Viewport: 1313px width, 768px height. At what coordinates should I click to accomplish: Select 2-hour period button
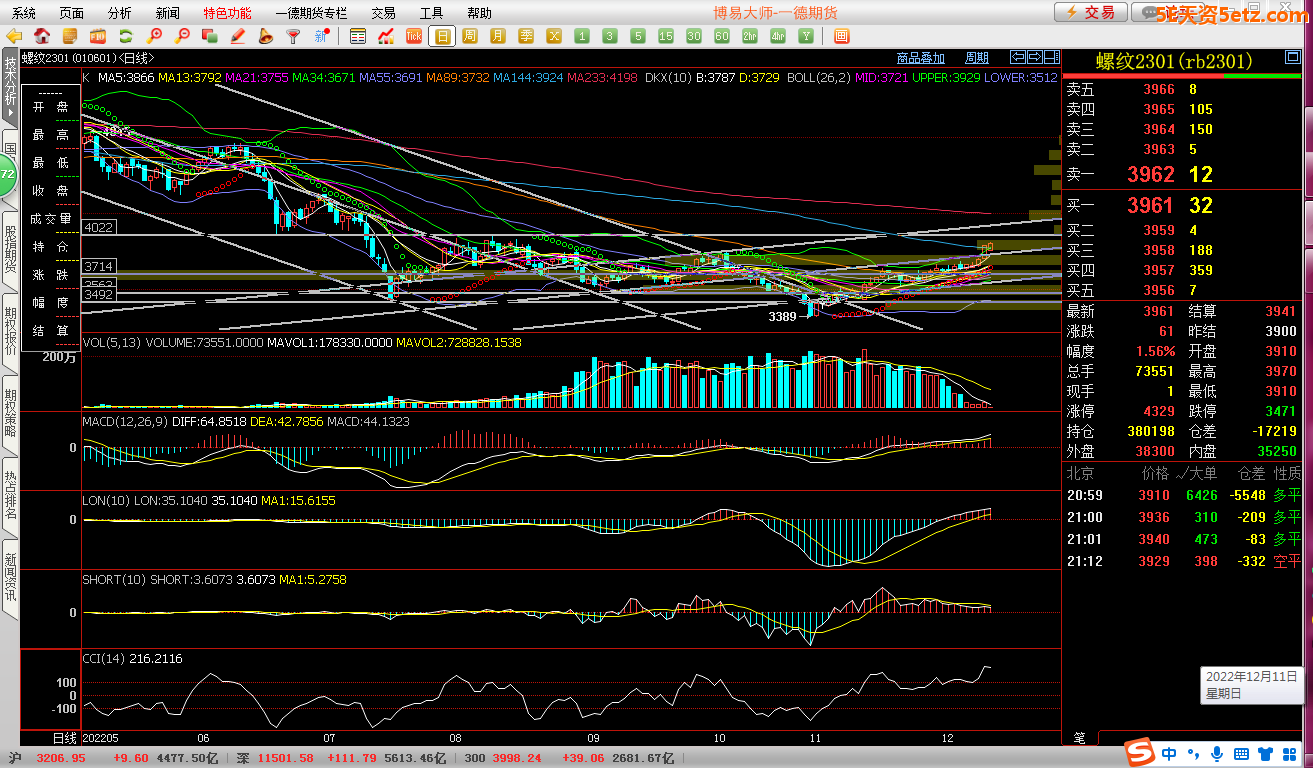pos(749,36)
